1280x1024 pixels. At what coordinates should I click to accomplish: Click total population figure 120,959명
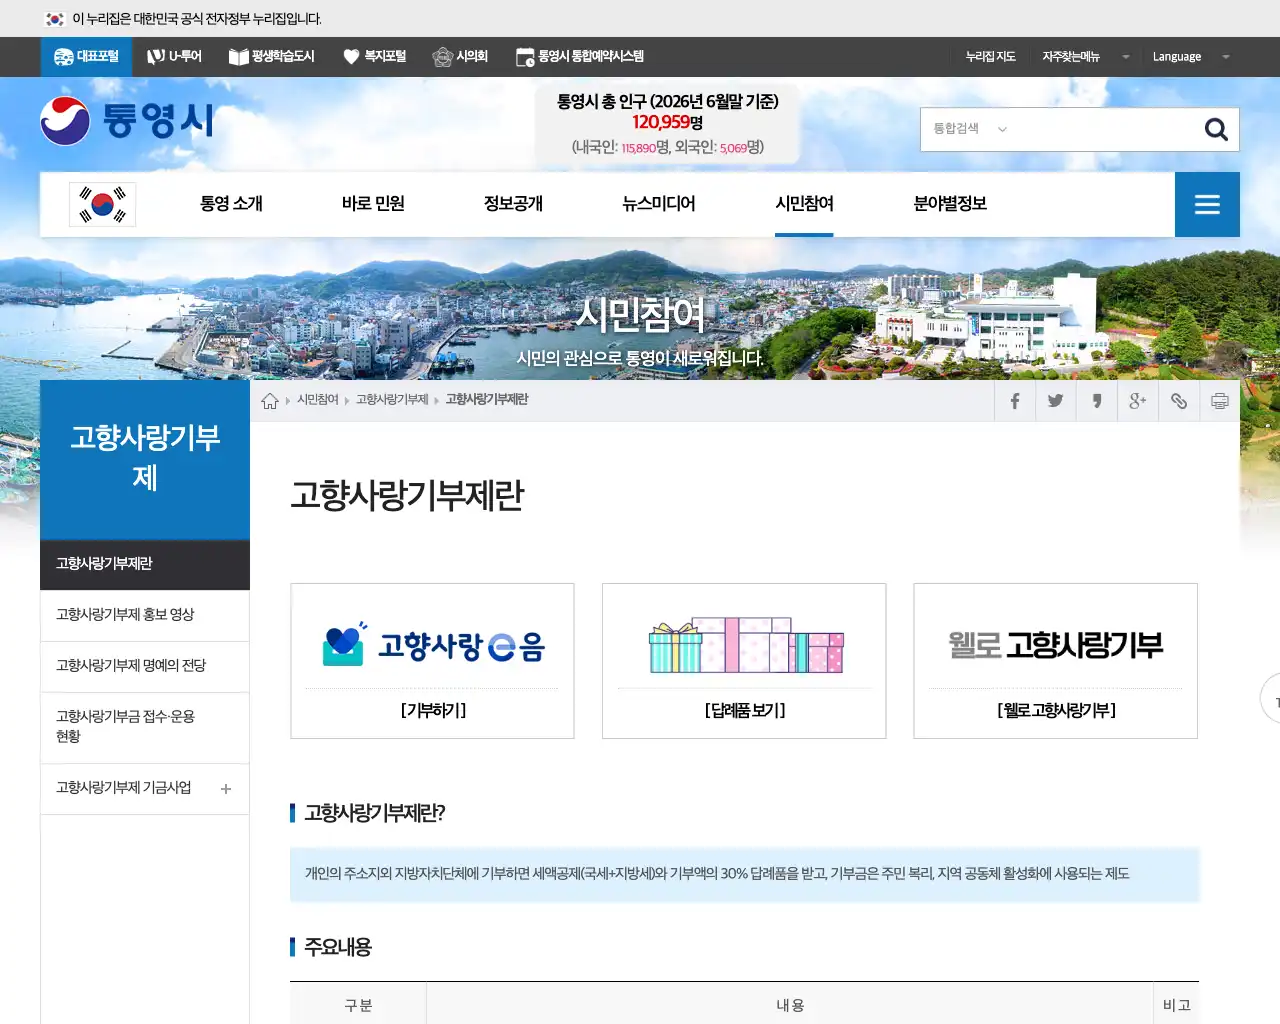tap(667, 122)
